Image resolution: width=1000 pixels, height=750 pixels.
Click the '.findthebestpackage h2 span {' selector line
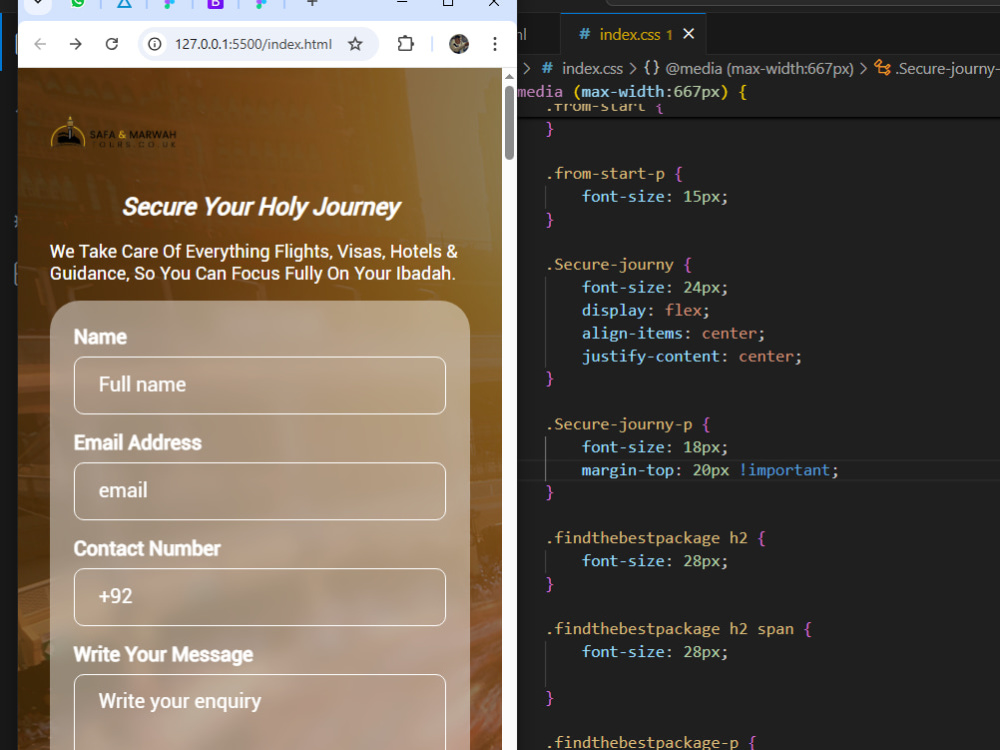coord(679,629)
